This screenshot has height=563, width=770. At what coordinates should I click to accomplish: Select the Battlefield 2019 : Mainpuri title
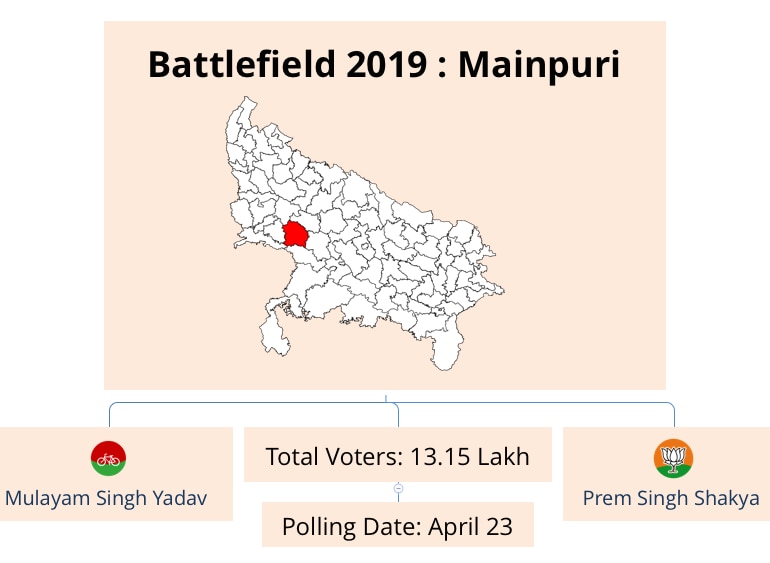[x=384, y=65]
